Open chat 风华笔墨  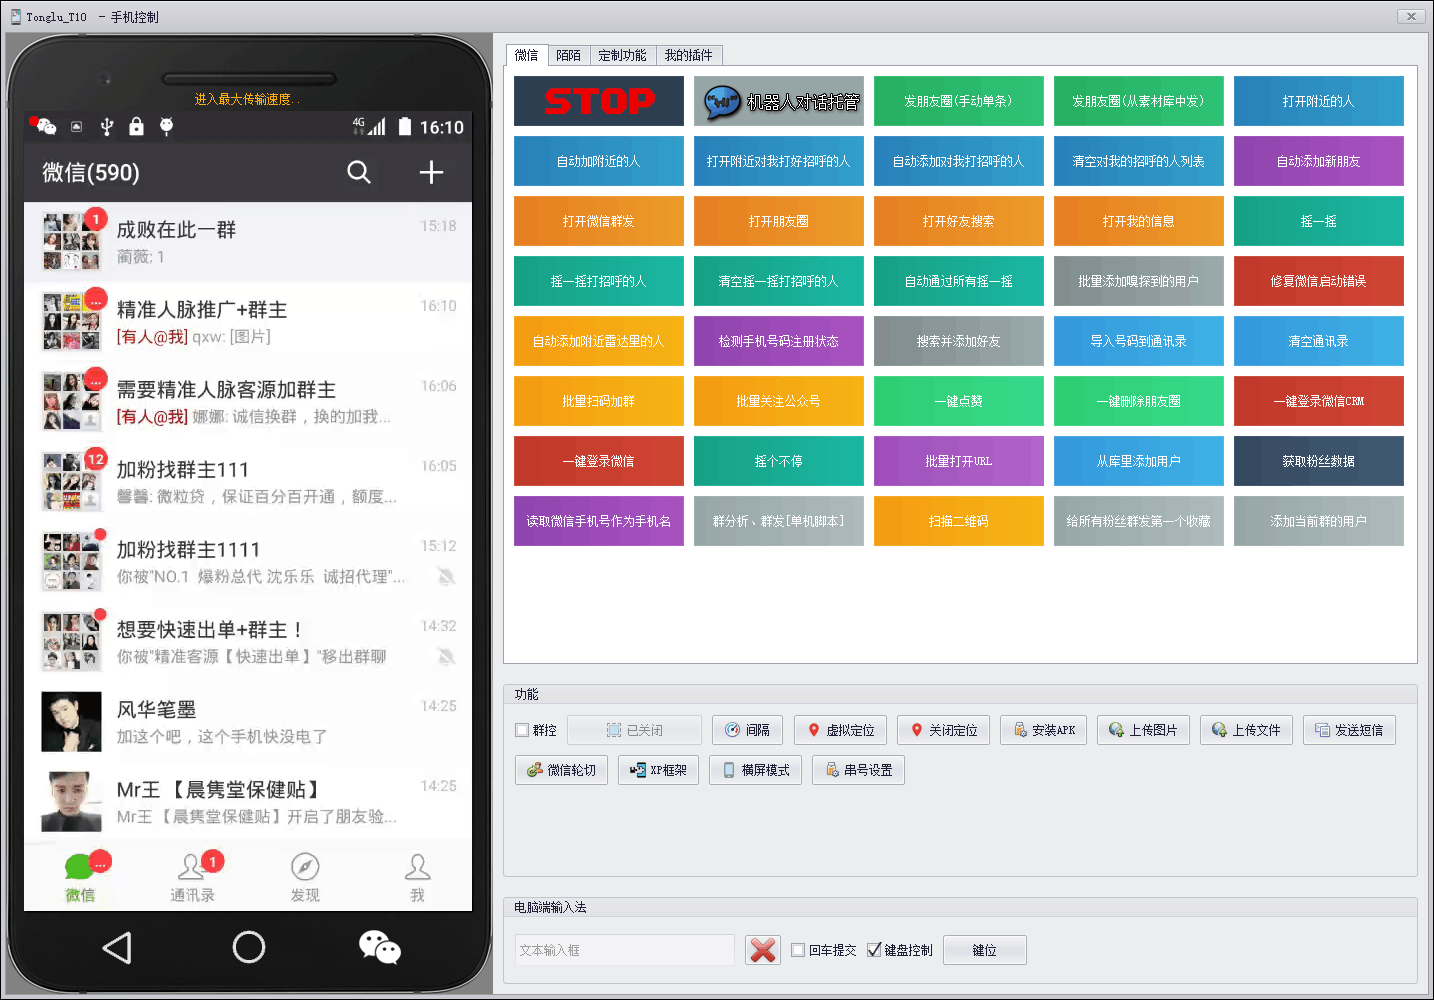pos(248,722)
